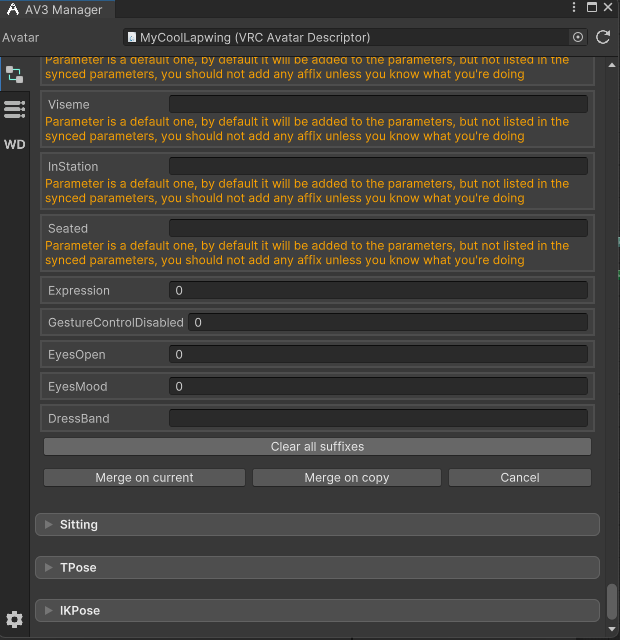This screenshot has width=620, height=640.
Task: Switch to the WD sidebar tab
Action: pos(14,144)
